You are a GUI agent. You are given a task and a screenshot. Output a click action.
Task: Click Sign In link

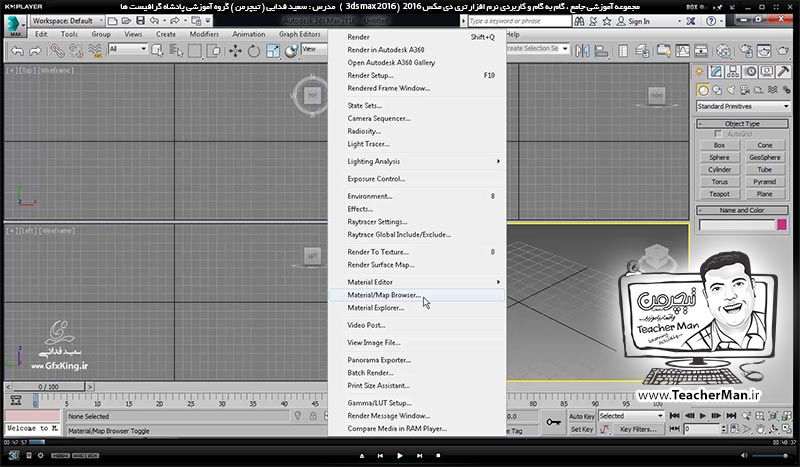(639, 21)
